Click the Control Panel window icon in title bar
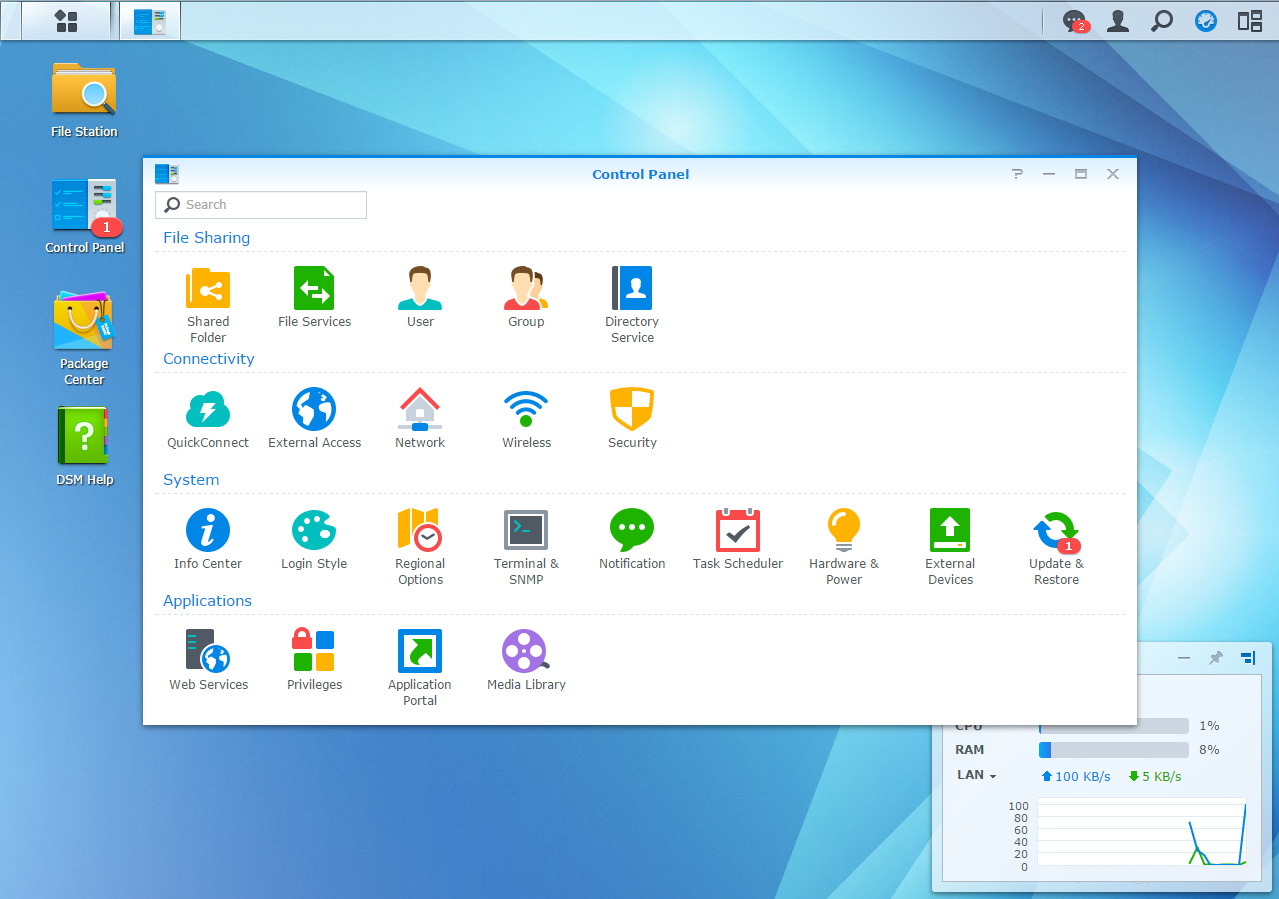1279x899 pixels. [x=167, y=174]
